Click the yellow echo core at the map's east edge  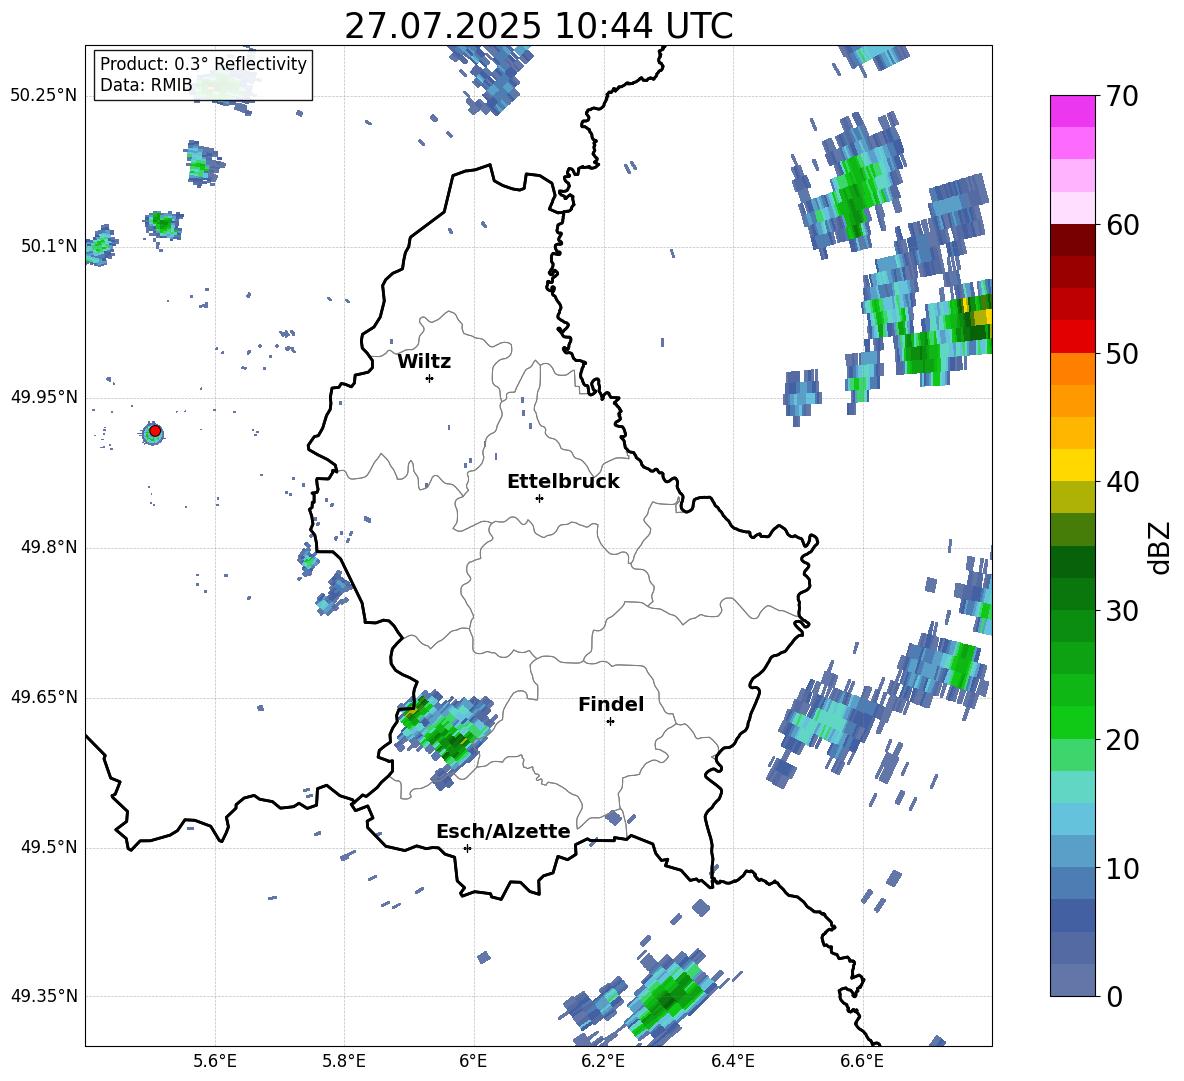980,315
